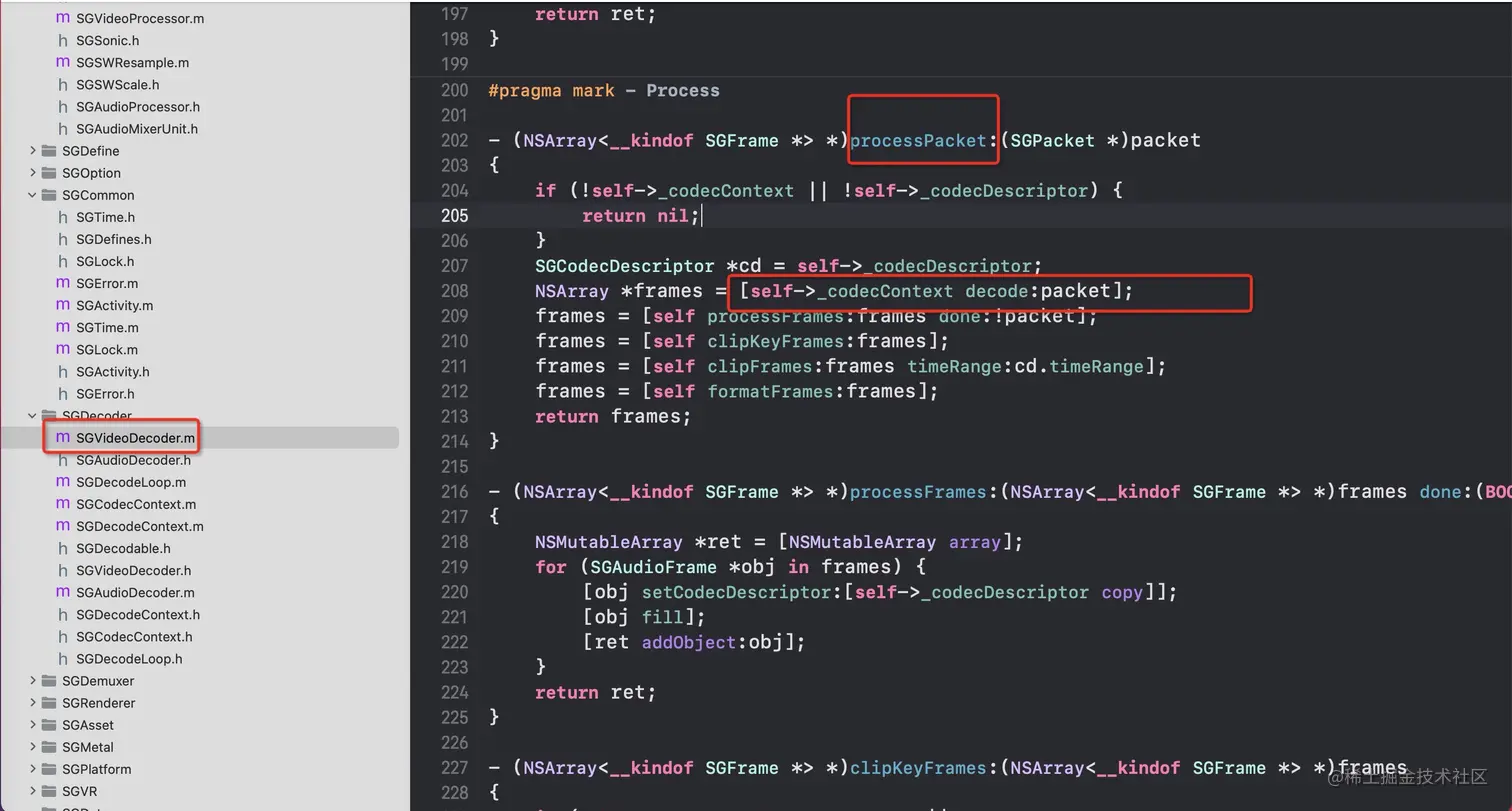1512x811 pixels.
Task: Click the 'h' icon next to SGSWScale.h
Action: (63, 84)
